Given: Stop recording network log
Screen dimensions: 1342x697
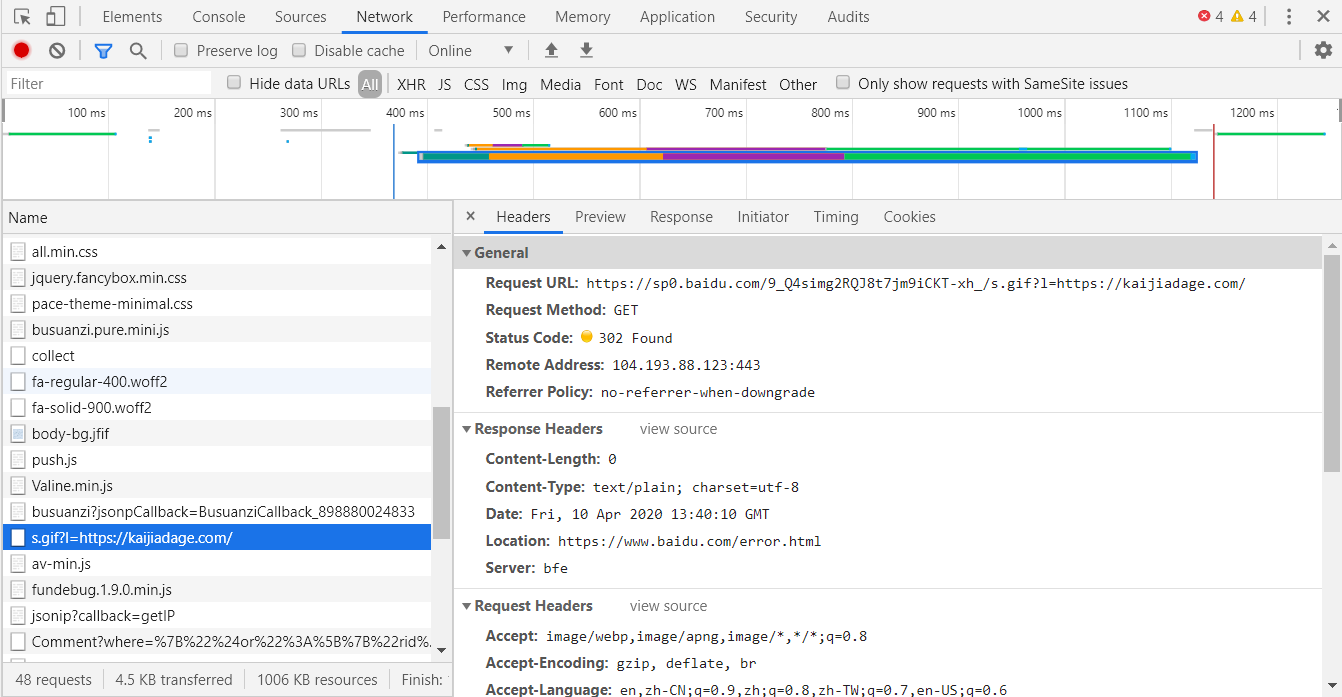Looking at the screenshot, I should point(21,50).
